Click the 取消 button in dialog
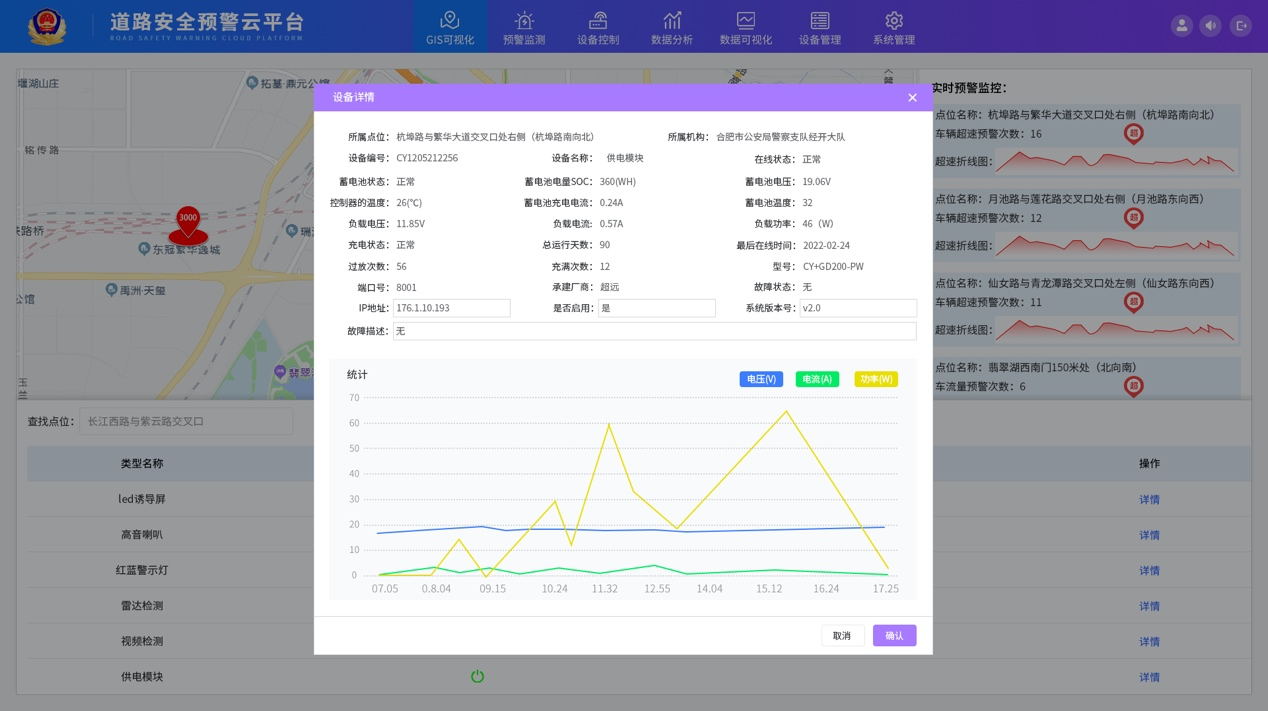The width and height of the screenshot is (1268, 711). point(842,636)
